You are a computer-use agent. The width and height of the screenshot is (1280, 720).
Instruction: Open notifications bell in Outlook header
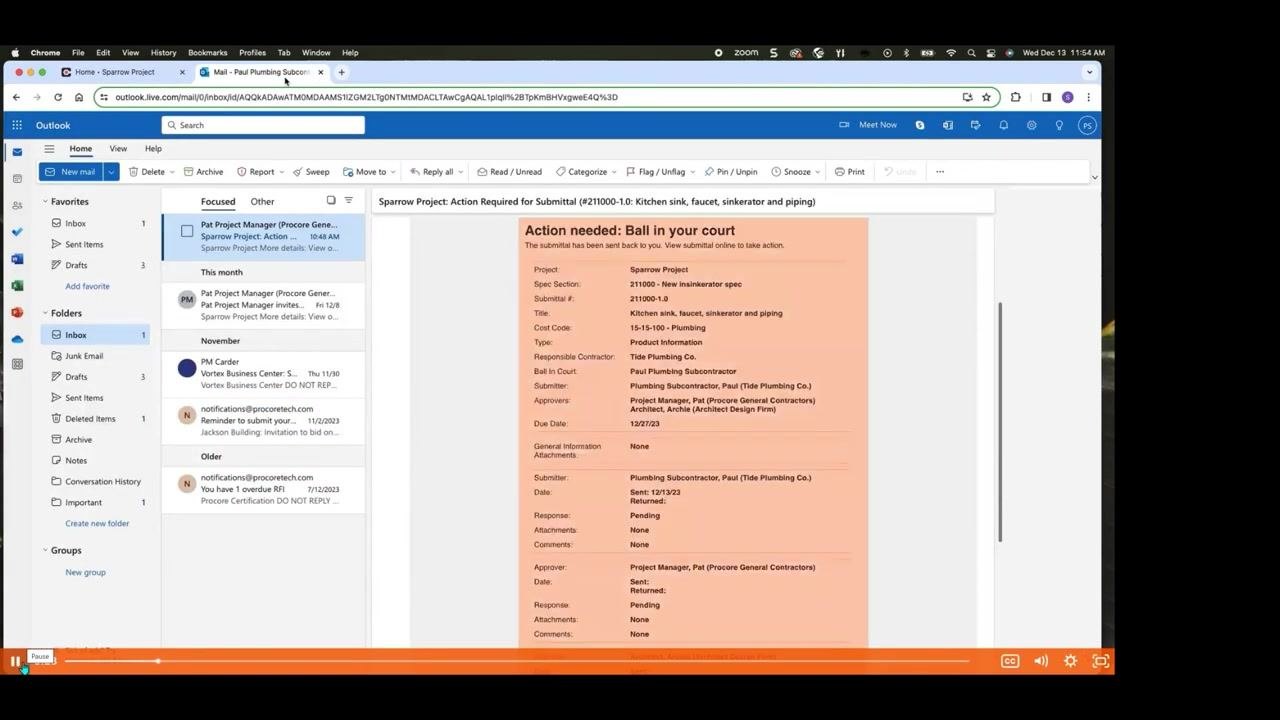tap(1003, 125)
